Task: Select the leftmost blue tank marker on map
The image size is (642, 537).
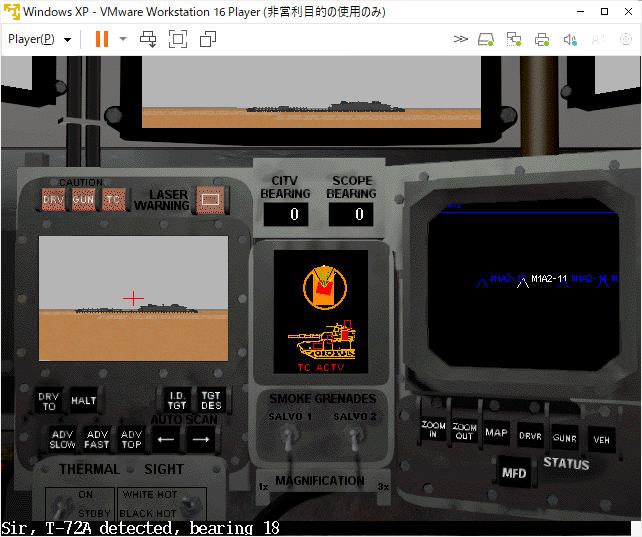Action: [x=482, y=283]
